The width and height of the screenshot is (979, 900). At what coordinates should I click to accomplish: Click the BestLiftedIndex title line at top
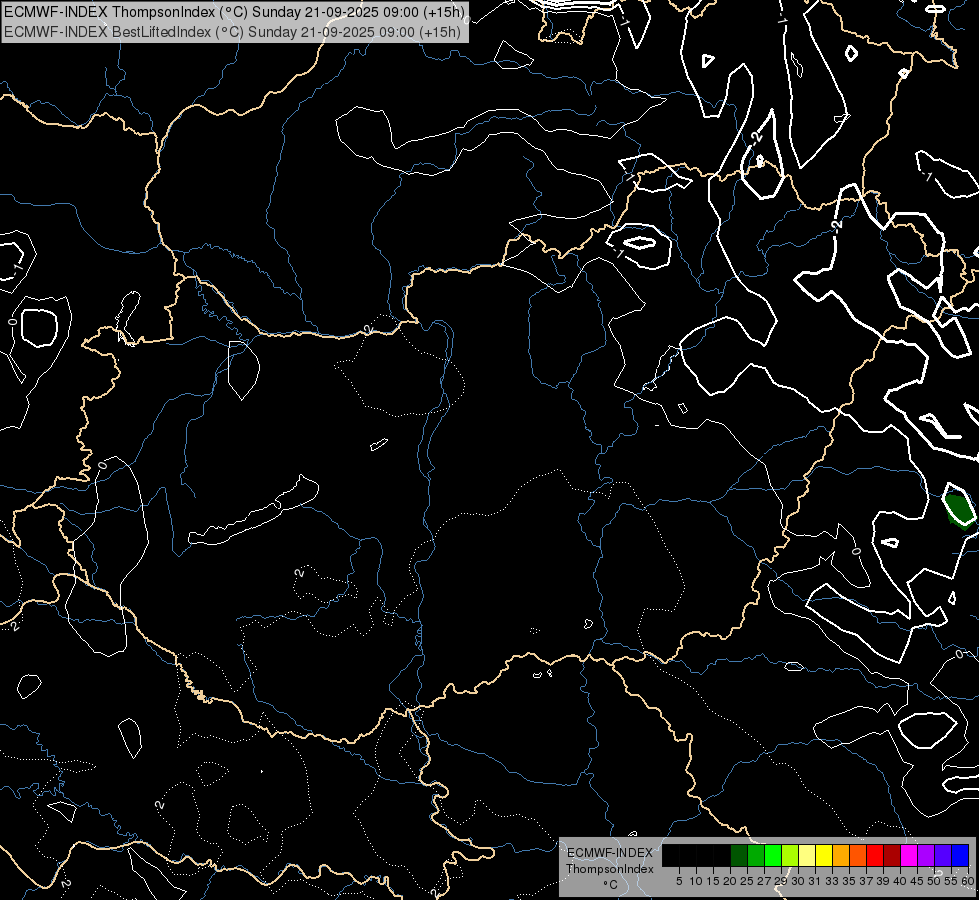[x=233, y=31]
